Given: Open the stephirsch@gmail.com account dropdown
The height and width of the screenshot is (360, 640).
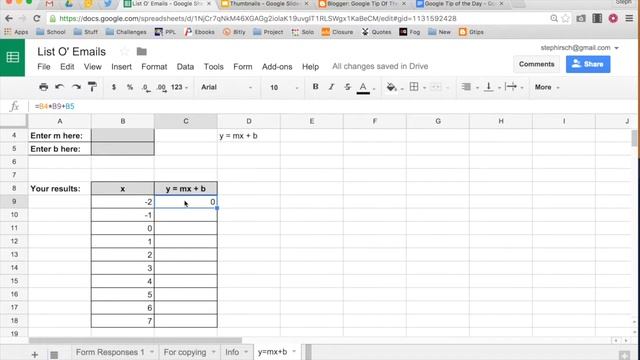Looking at the screenshot, I should click(x=579, y=48).
